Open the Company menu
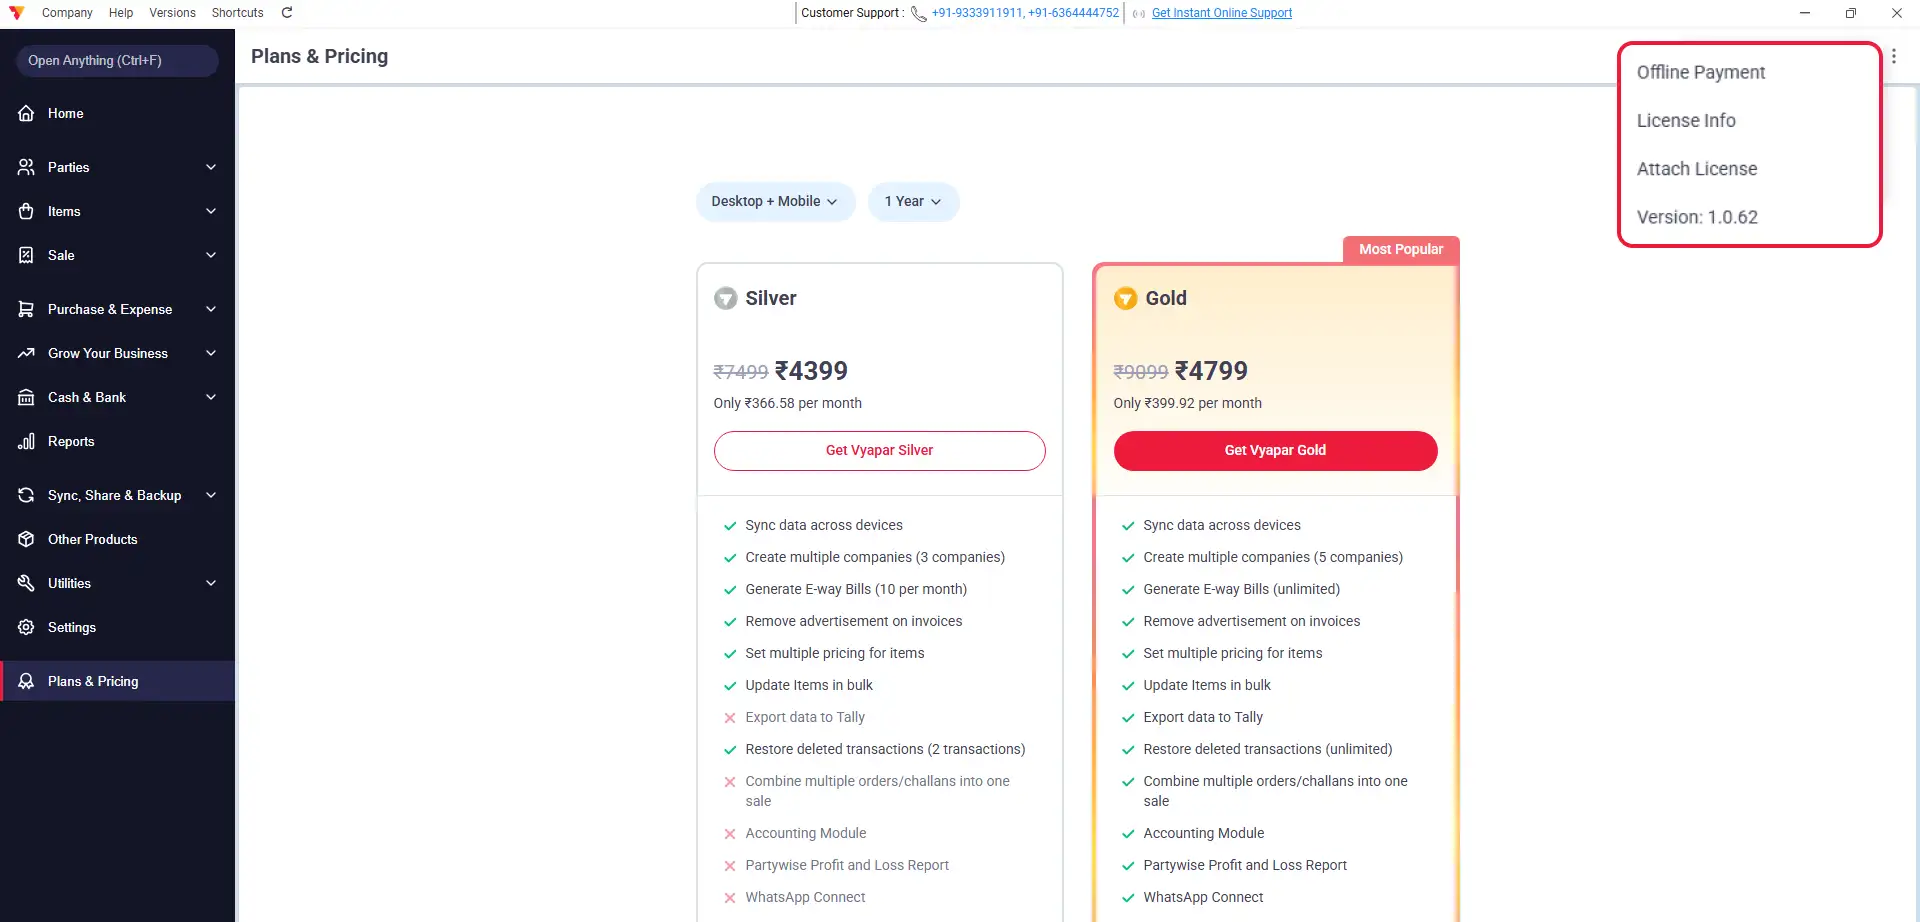The width and height of the screenshot is (1920, 922). coord(67,13)
